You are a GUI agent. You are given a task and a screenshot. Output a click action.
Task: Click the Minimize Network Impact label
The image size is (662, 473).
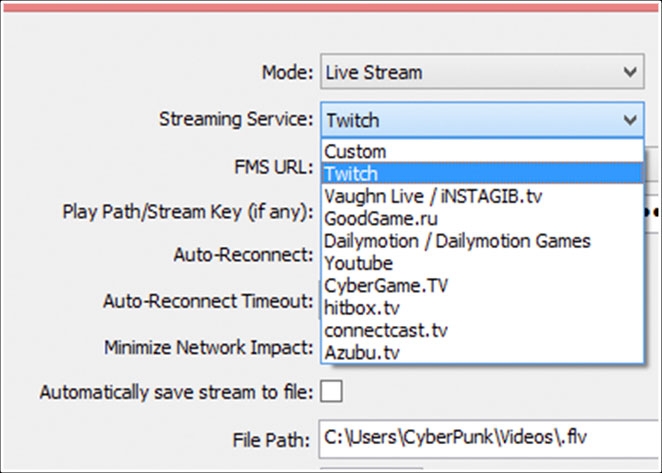(x=209, y=348)
